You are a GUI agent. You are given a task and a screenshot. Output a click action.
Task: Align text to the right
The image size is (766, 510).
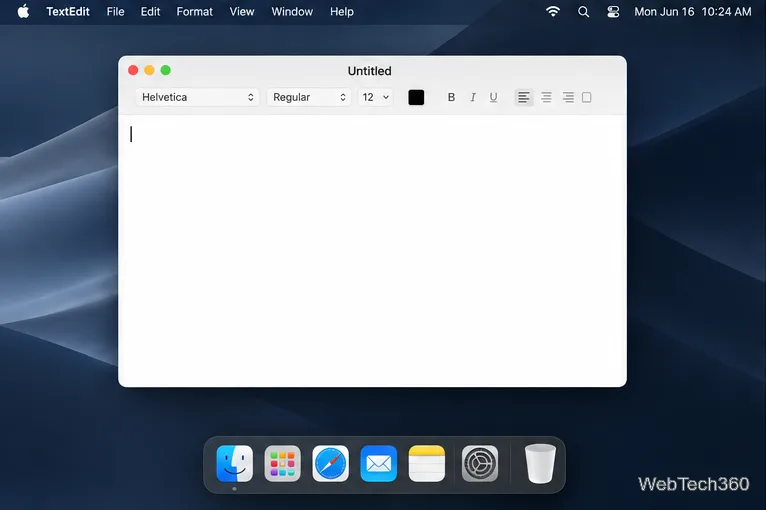pos(568,97)
